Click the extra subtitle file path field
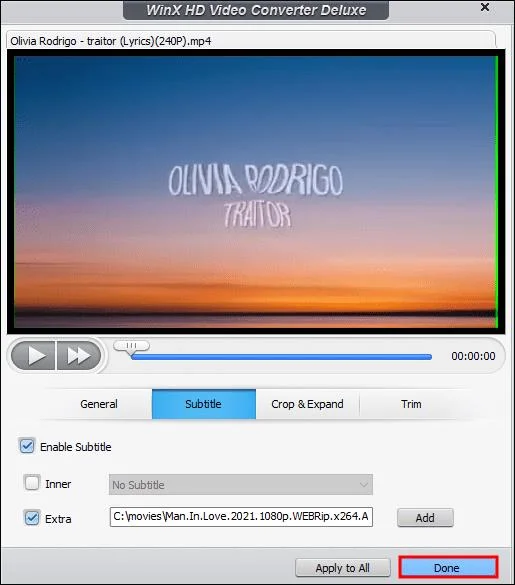The width and height of the screenshot is (515, 585). 241,517
